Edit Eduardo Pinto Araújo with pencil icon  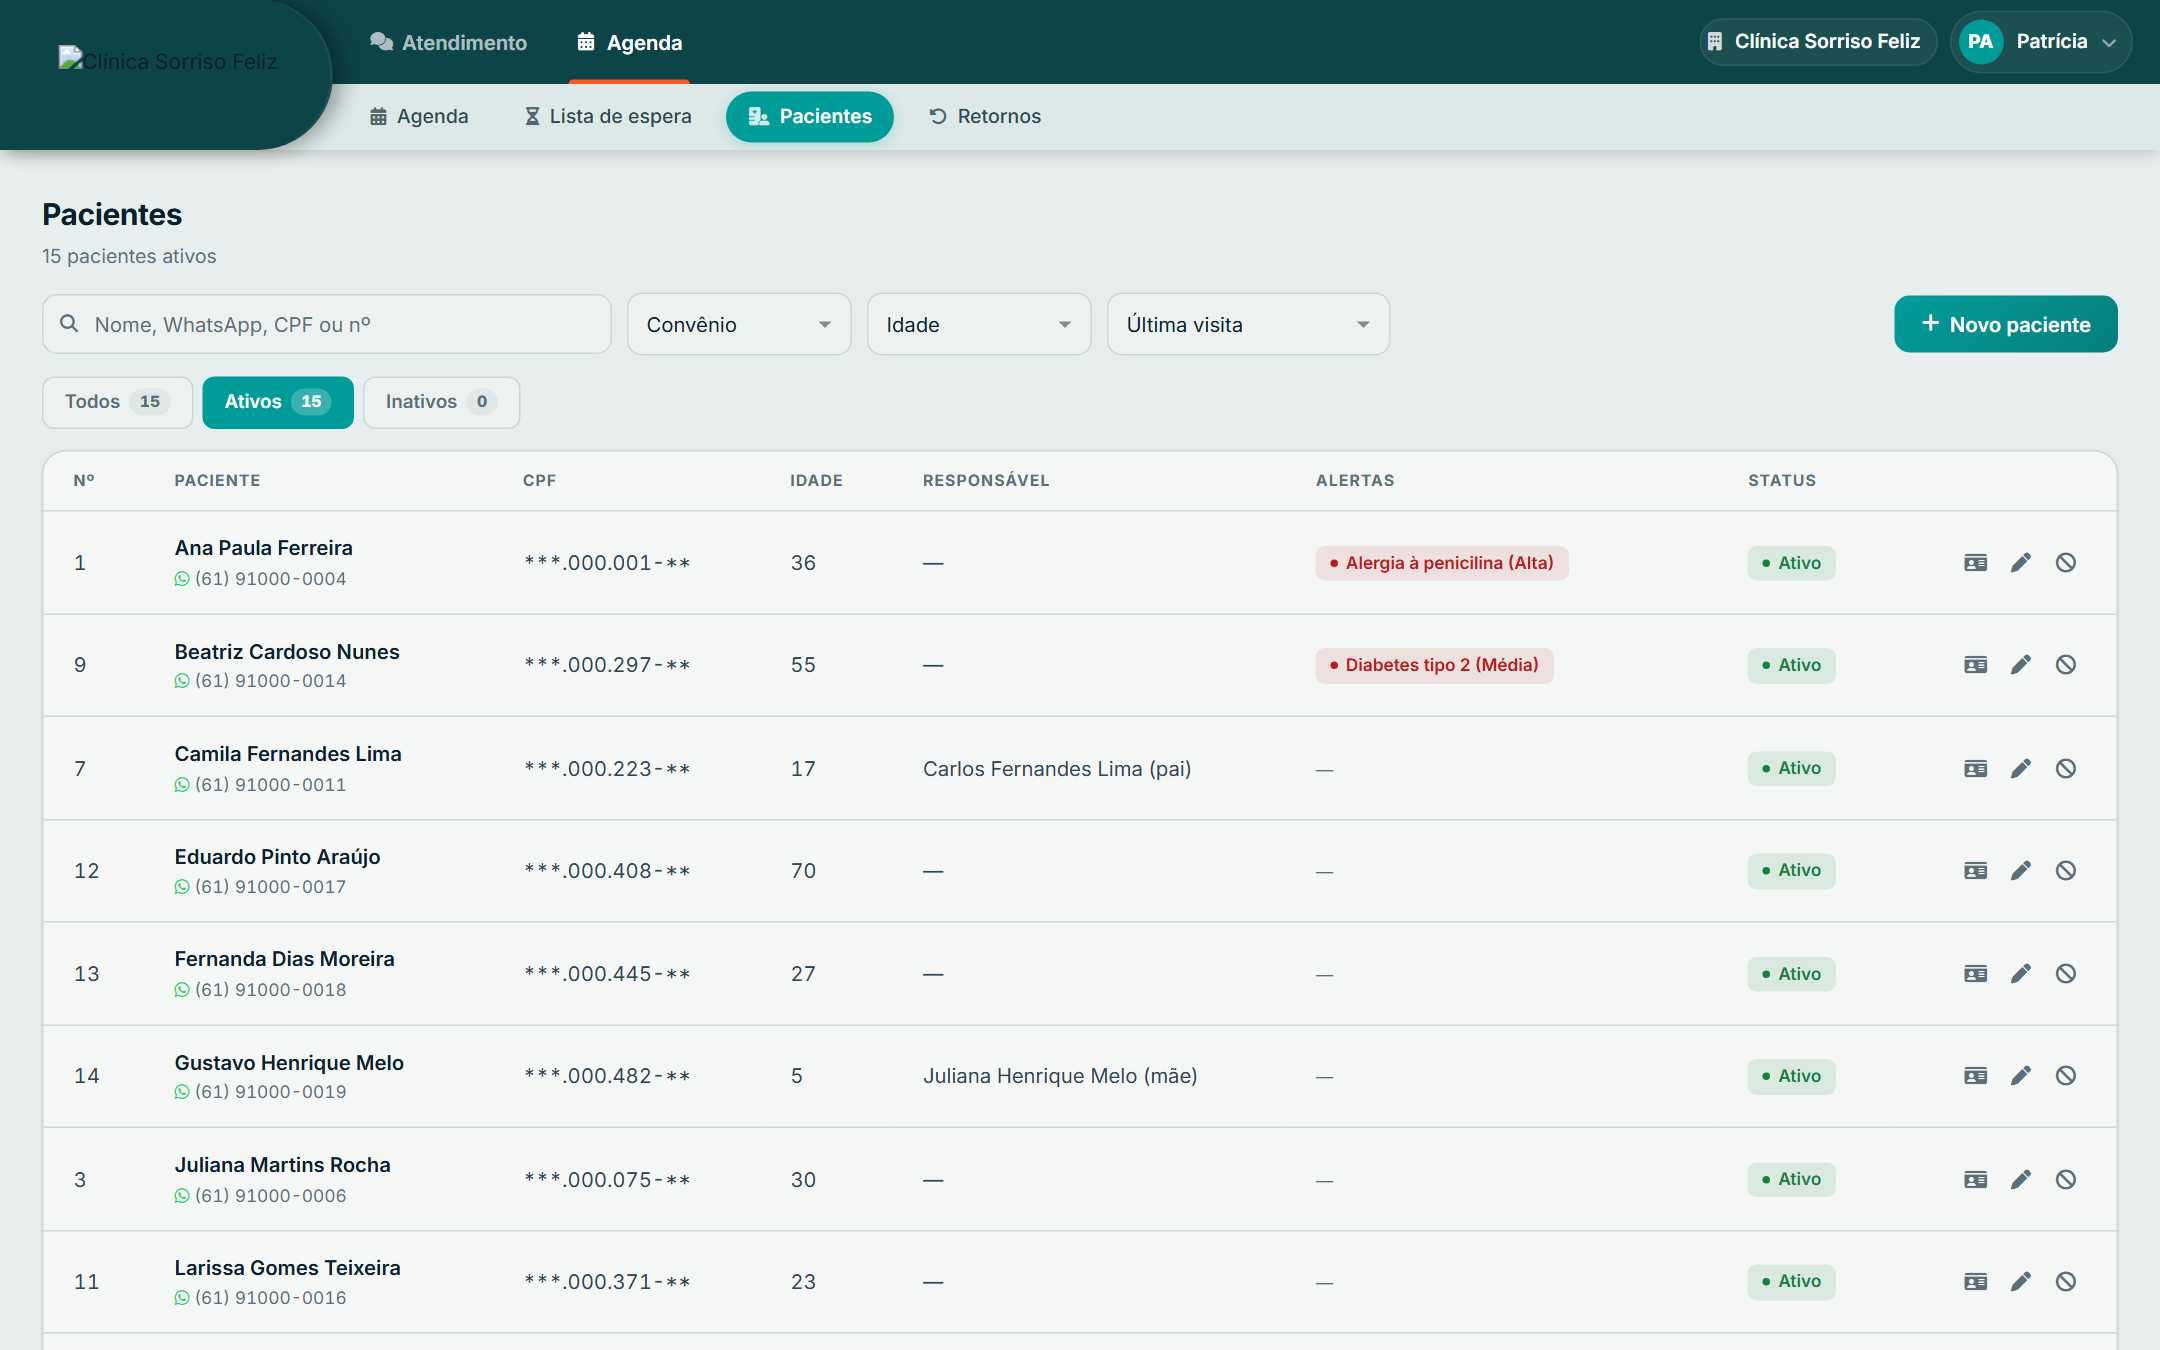2021,870
